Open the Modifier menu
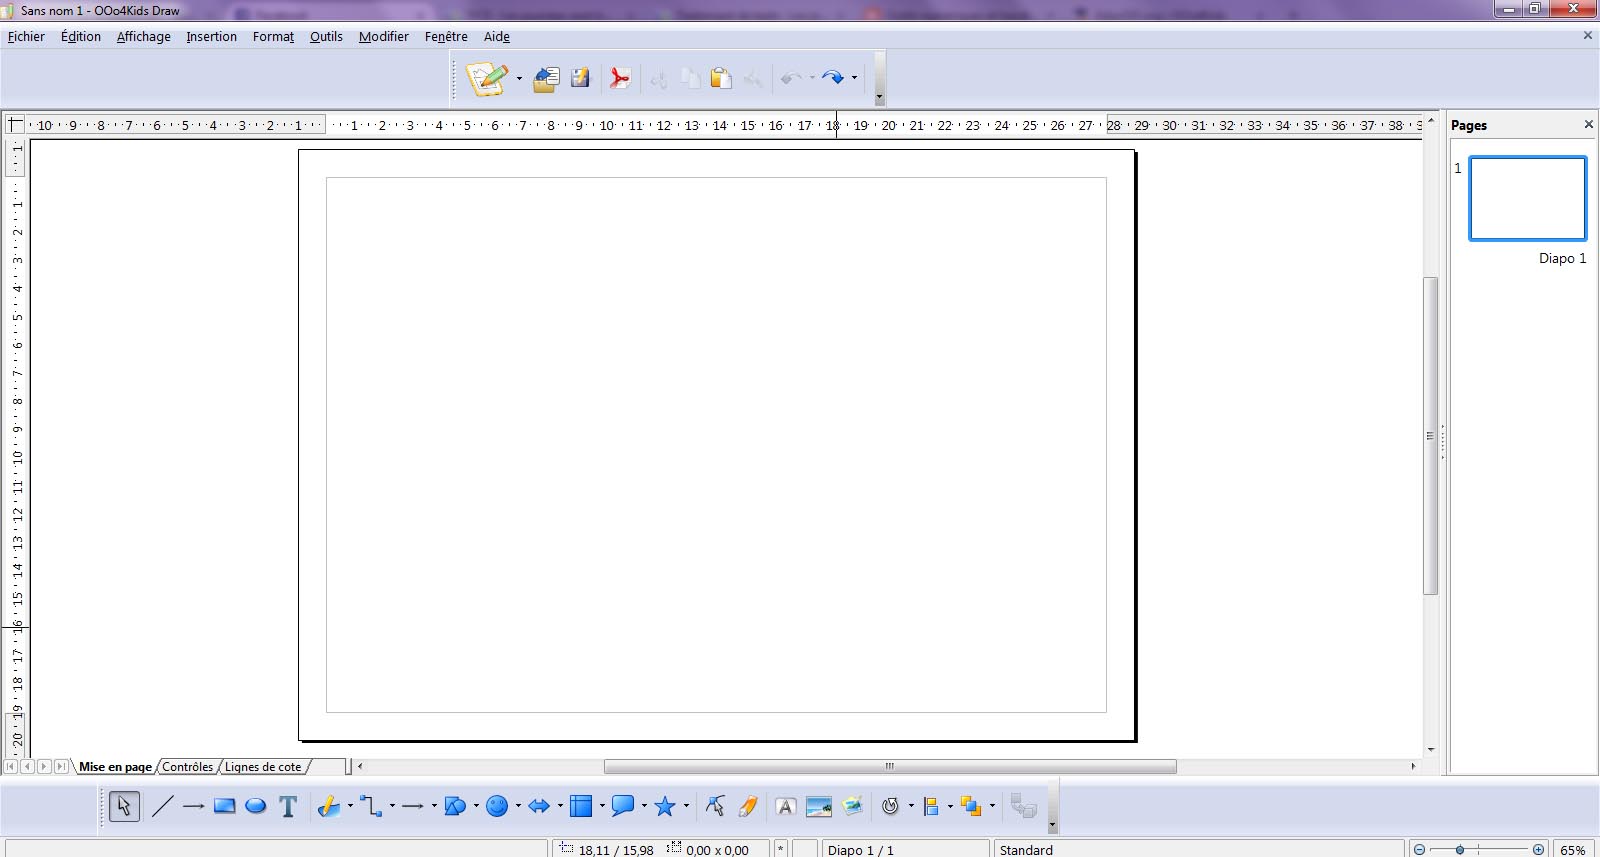The width and height of the screenshot is (1600, 857). coord(384,36)
